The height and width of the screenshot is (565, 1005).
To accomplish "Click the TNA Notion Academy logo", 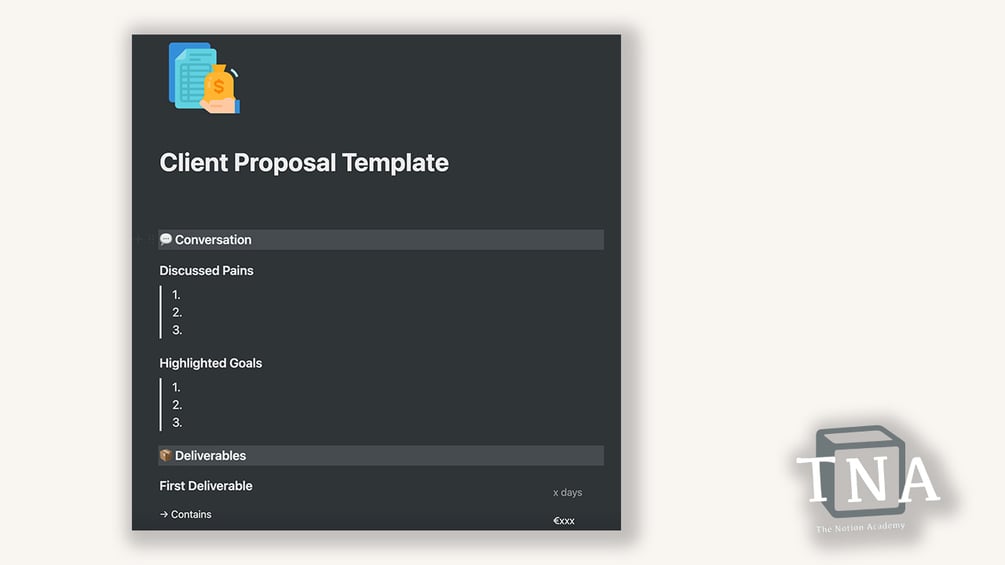I will point(868,479).
